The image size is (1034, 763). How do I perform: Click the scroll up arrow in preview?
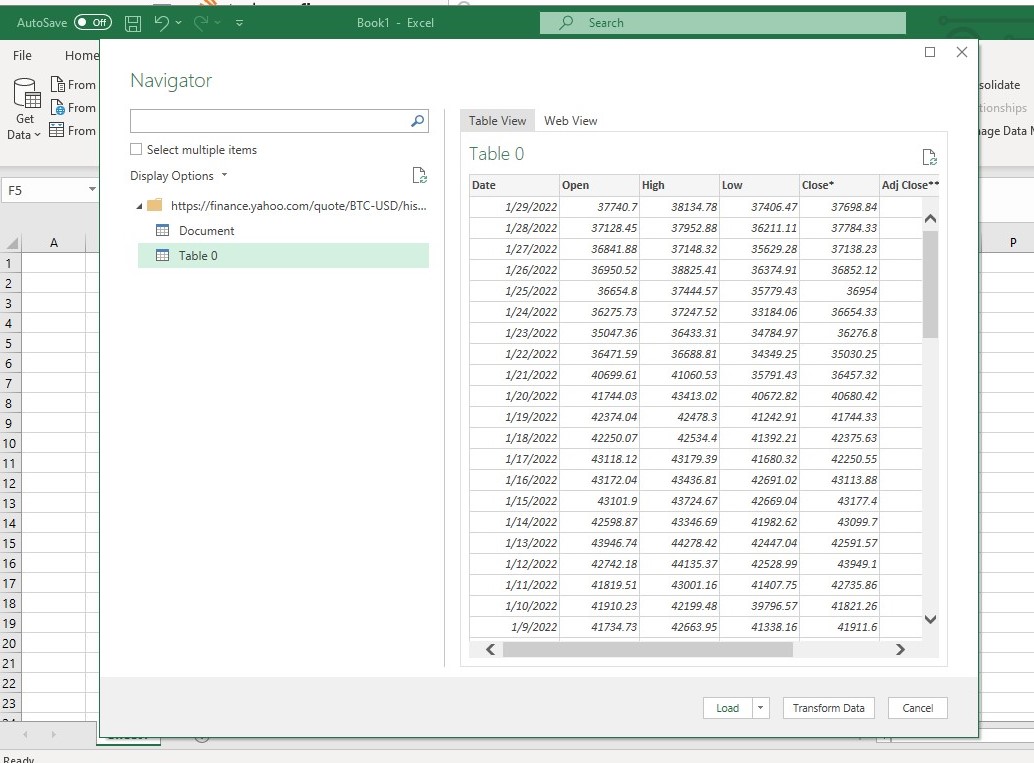click(x=930, y=219)
